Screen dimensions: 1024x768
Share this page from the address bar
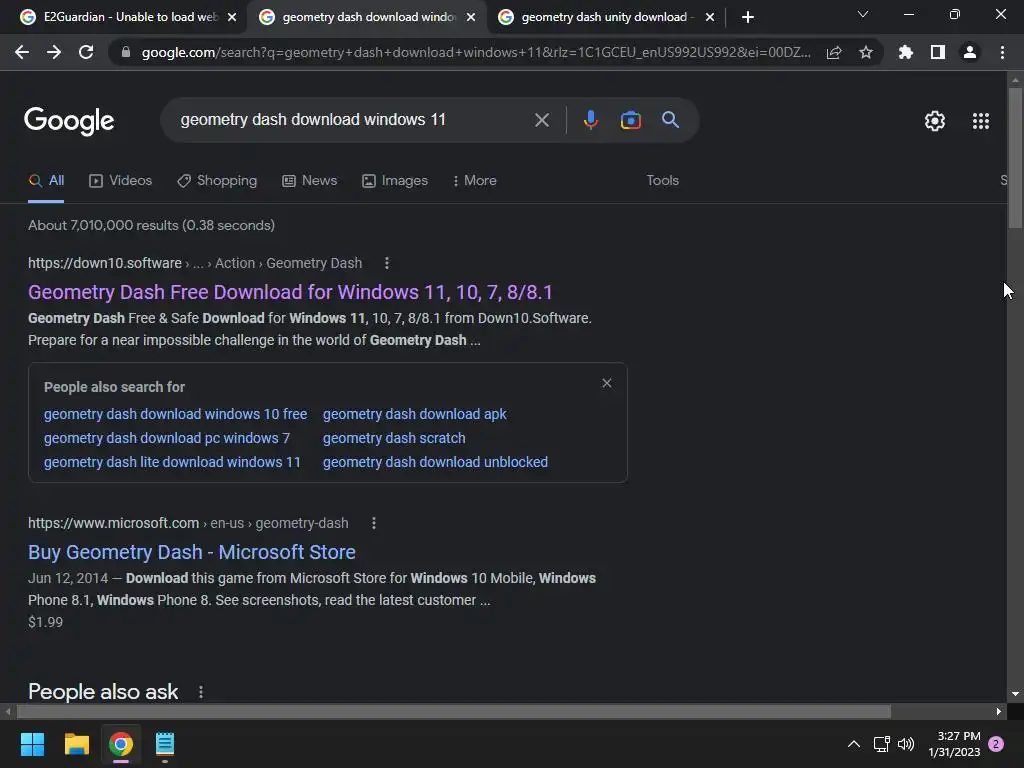coord(834,52)
